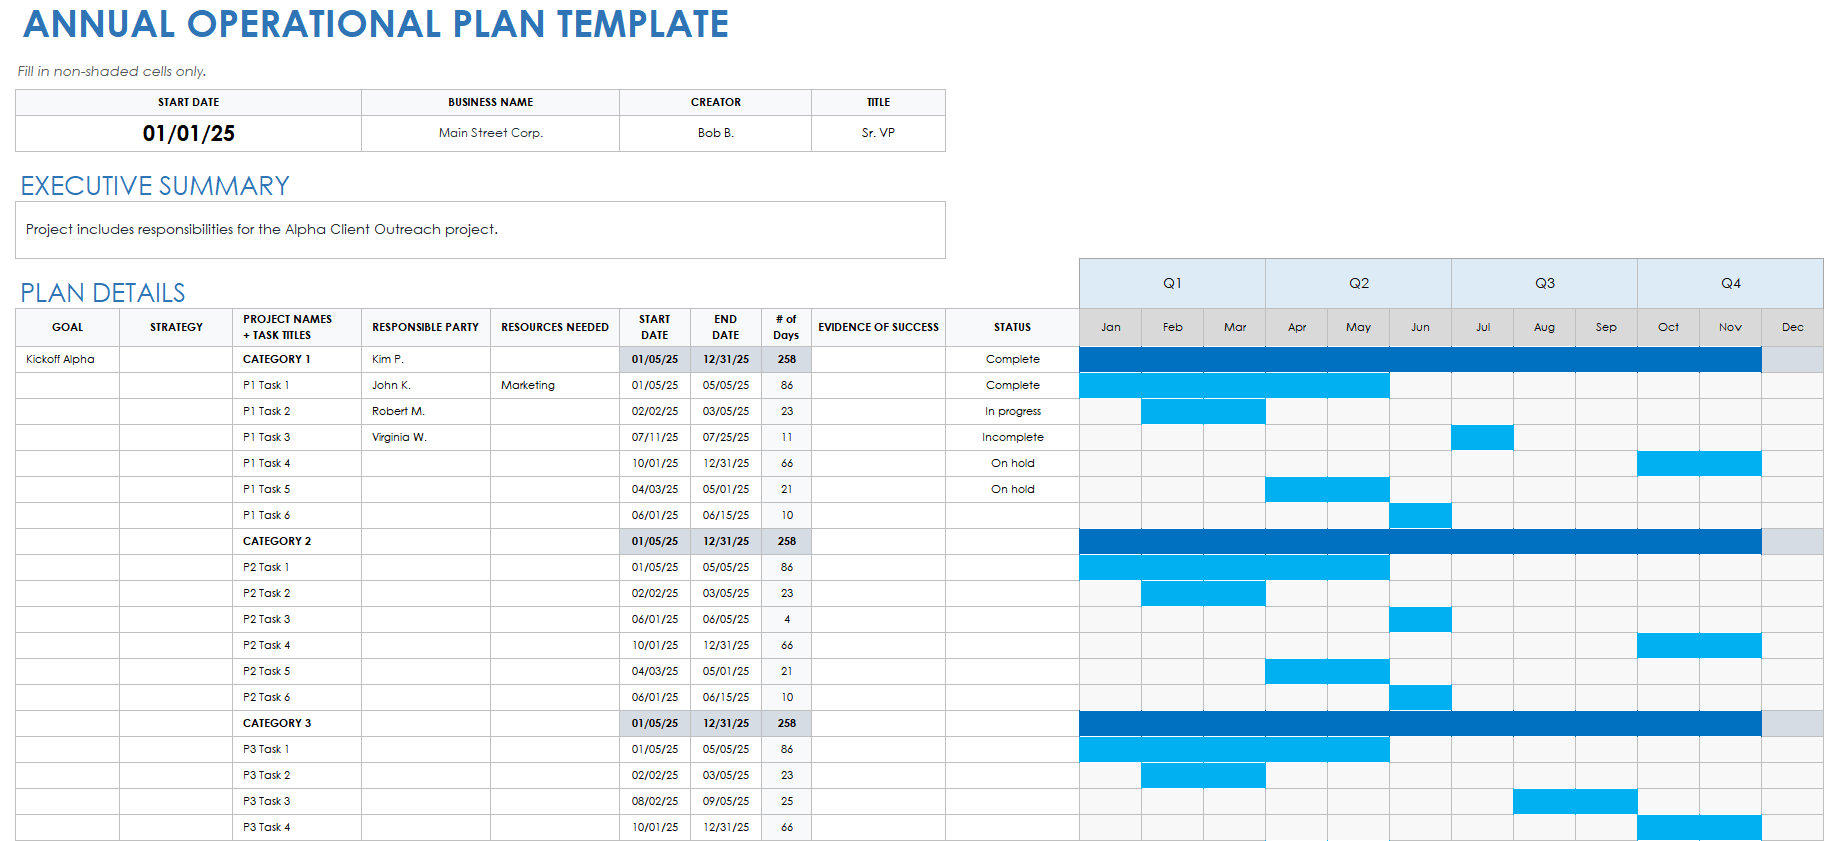Select P1 Task 1 Complete status
Image resolution: width=1832 pixels, height=841 pixels.
pyautogui.click(x=1012, y=385)
